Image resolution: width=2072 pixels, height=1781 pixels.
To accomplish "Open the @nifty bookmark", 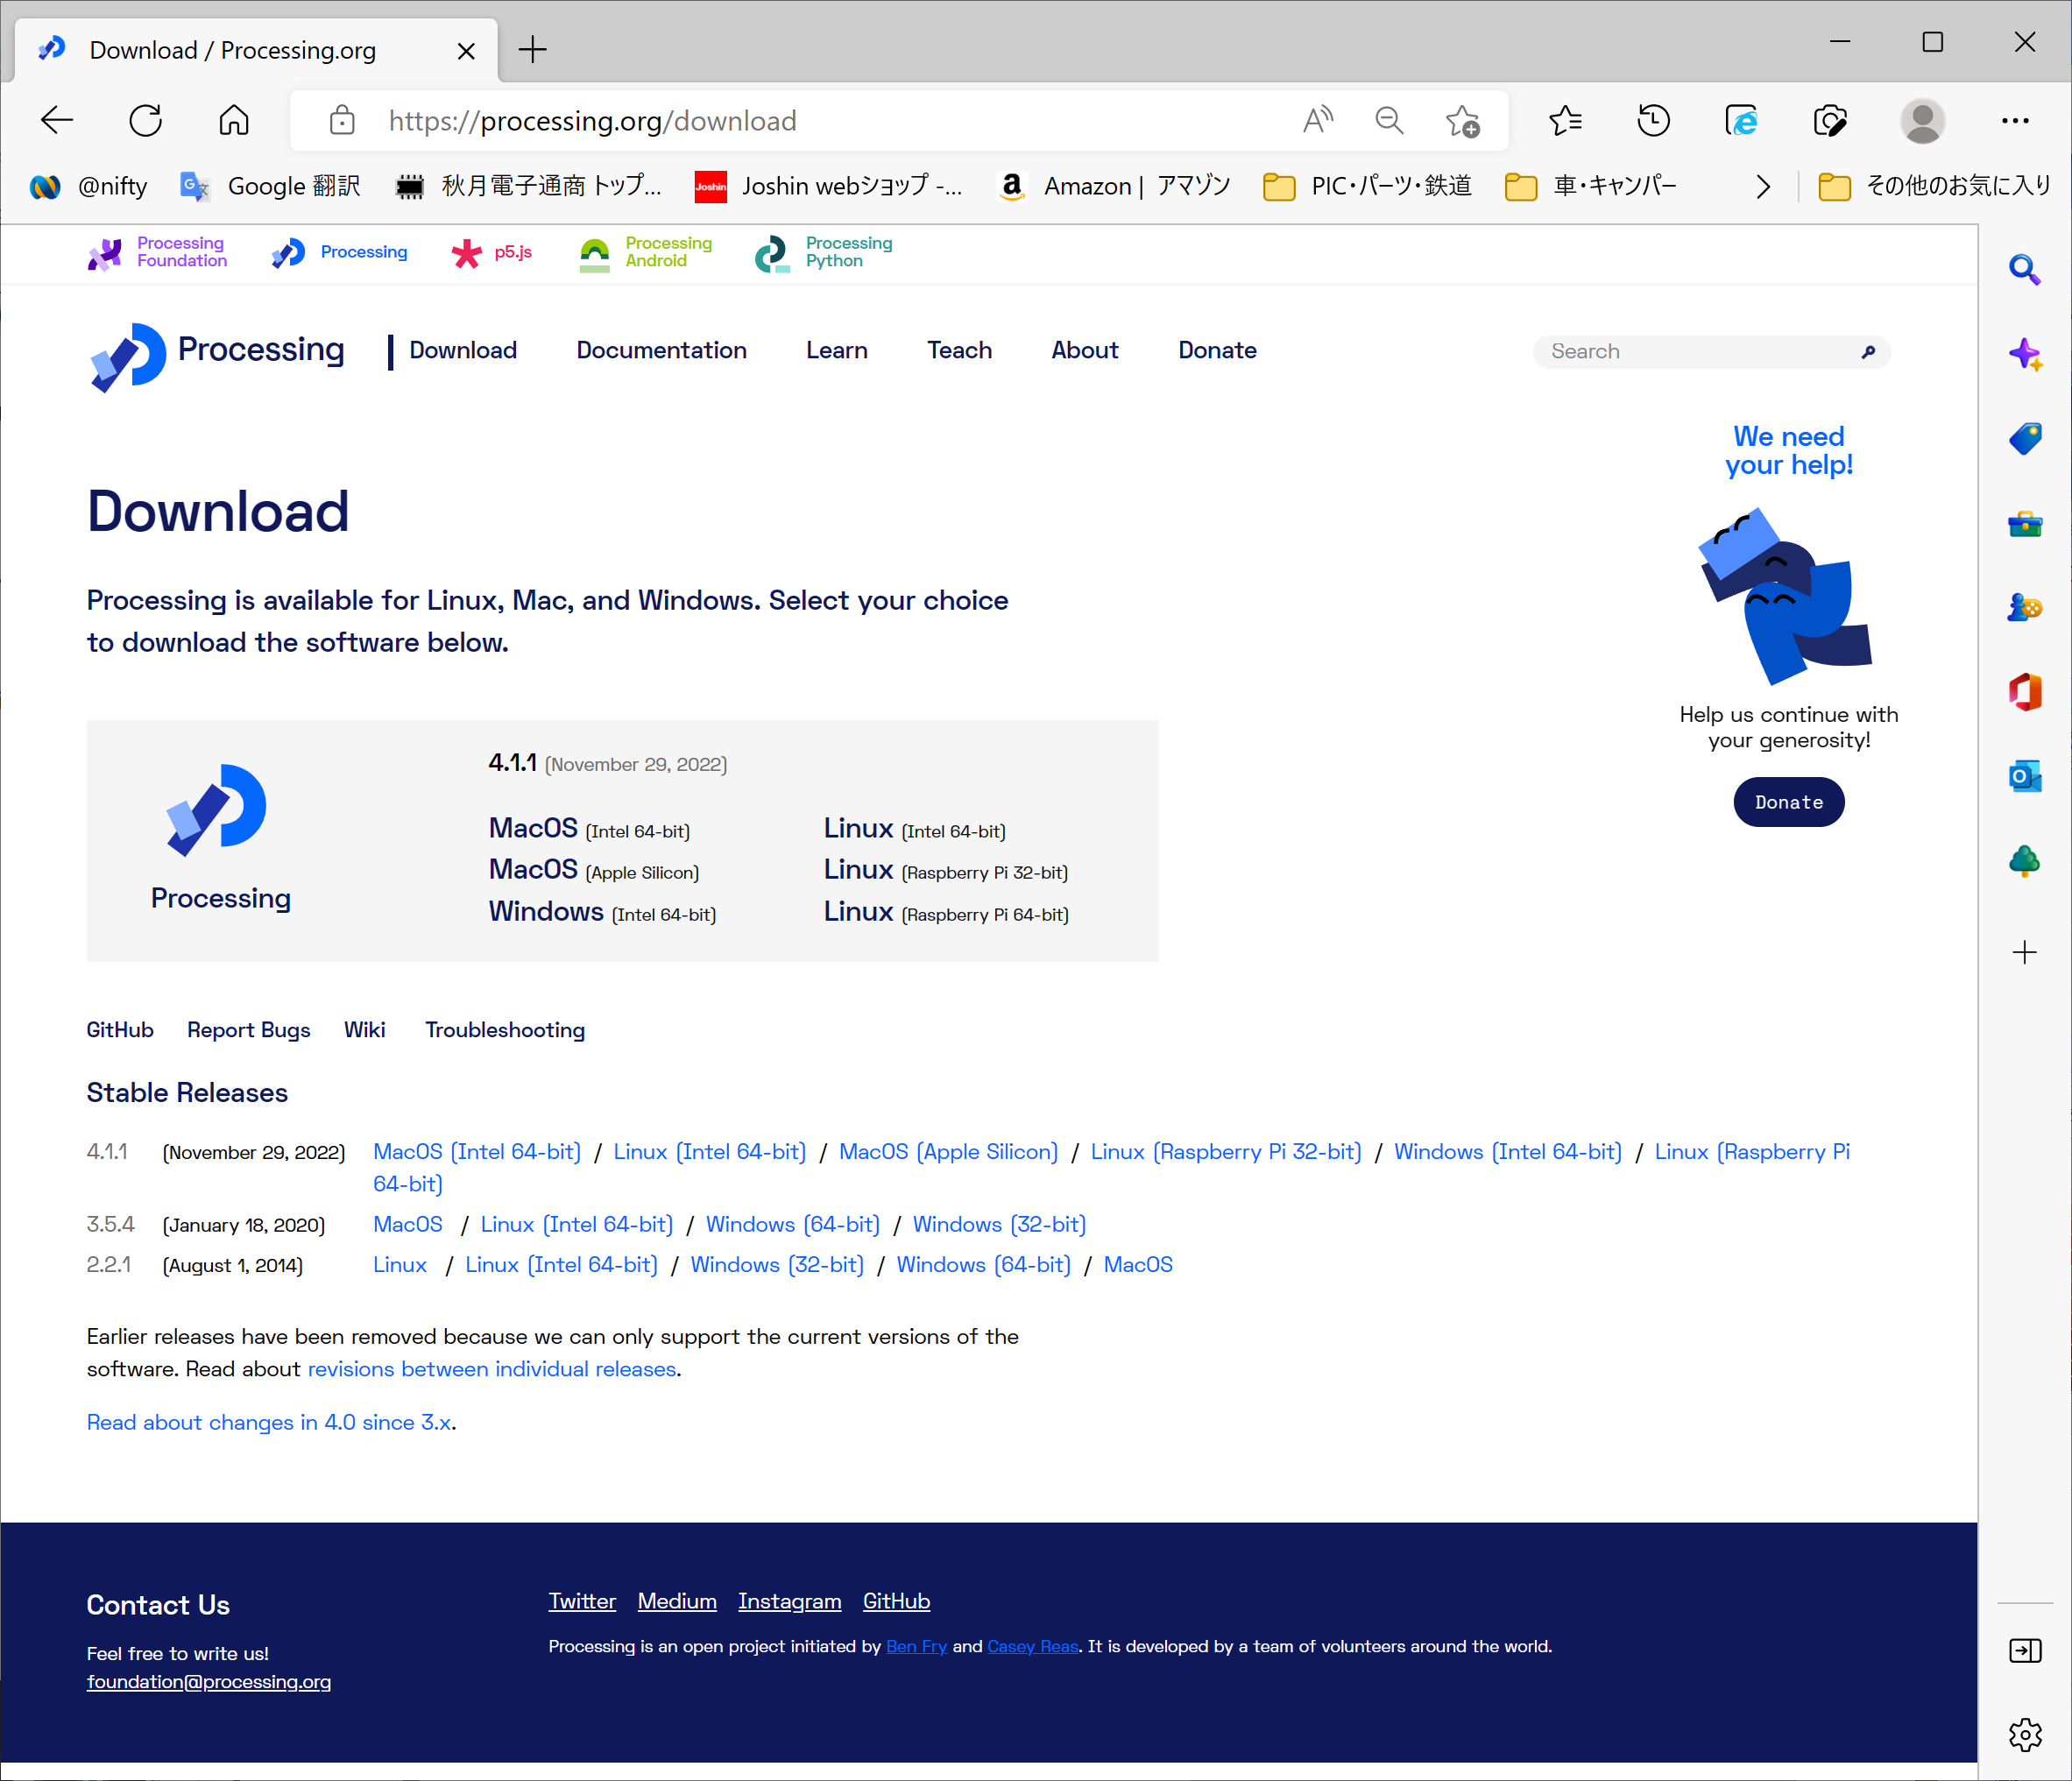I will tap(88, 186).
